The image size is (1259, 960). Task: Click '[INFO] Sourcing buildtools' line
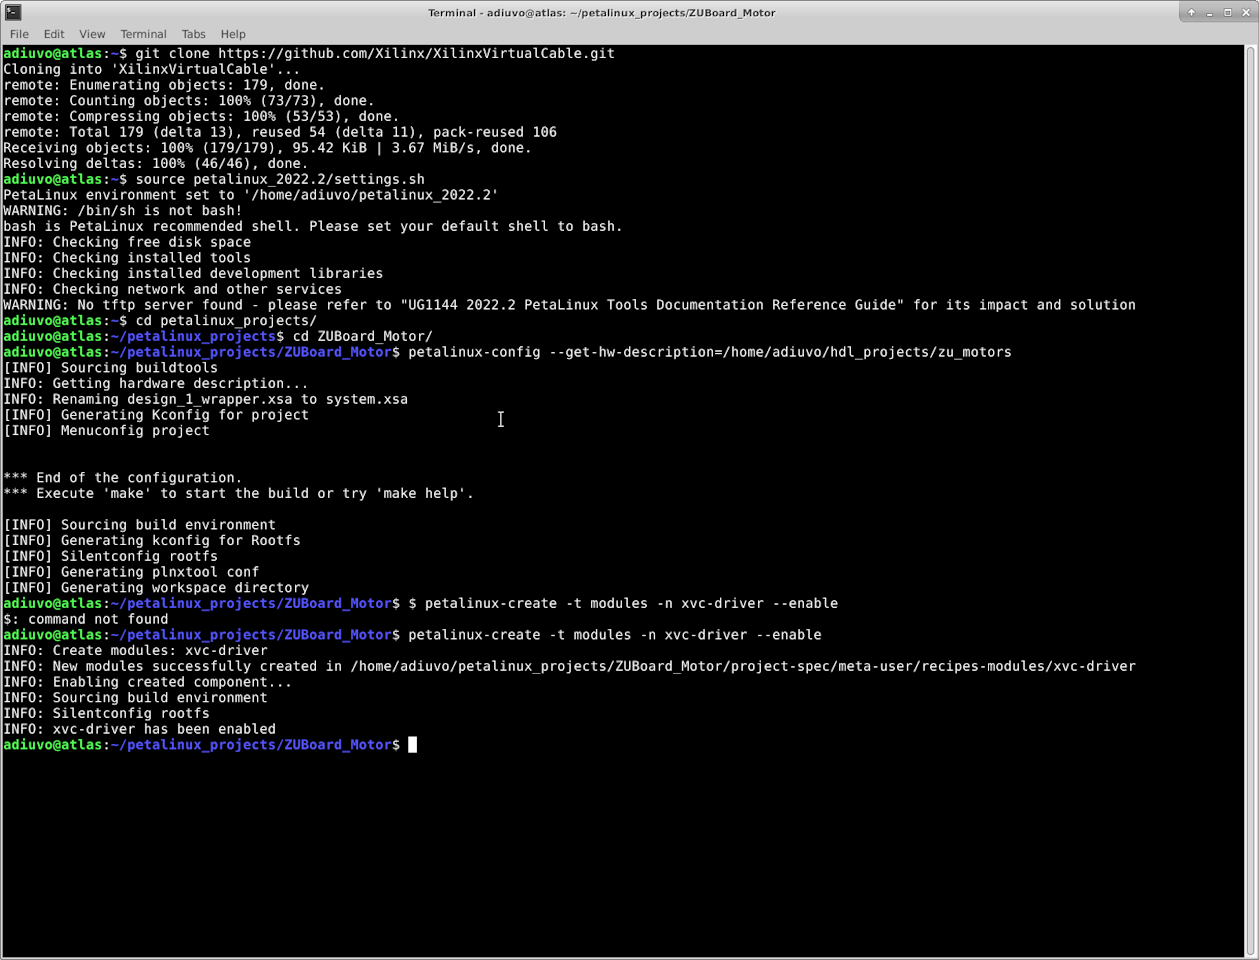[110, 367]
